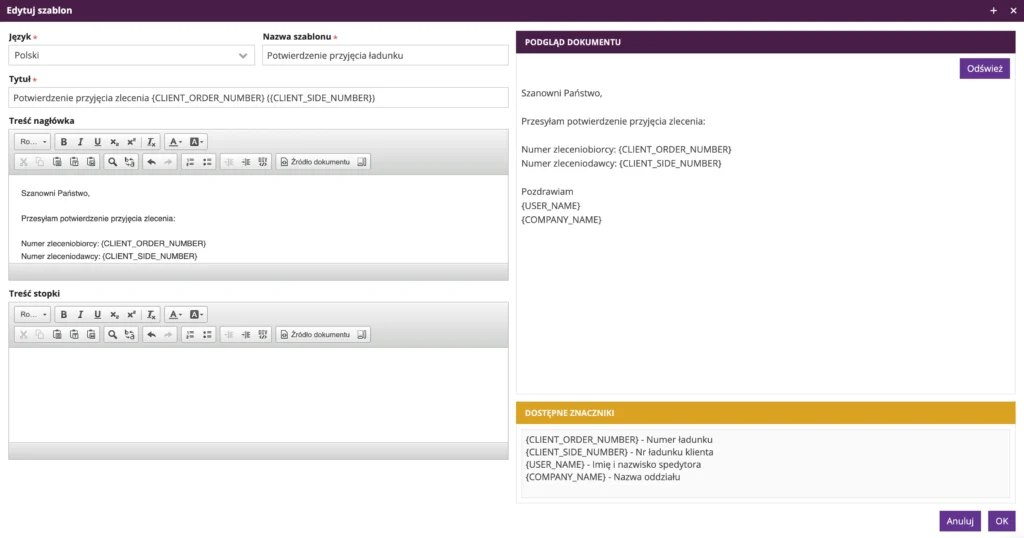Click the PODGLĄD DOKUMENTU panel header

click(x=765, y=42)
